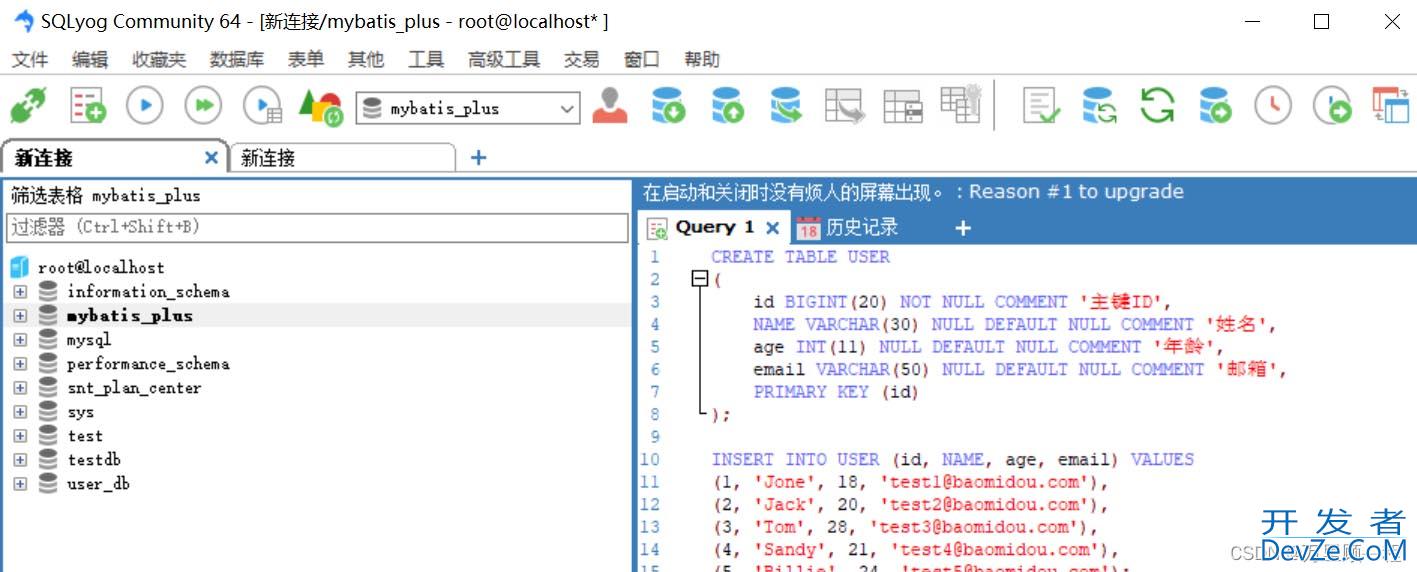Click the table with wrench icon
1417x572 pixels.
(961, 104)
